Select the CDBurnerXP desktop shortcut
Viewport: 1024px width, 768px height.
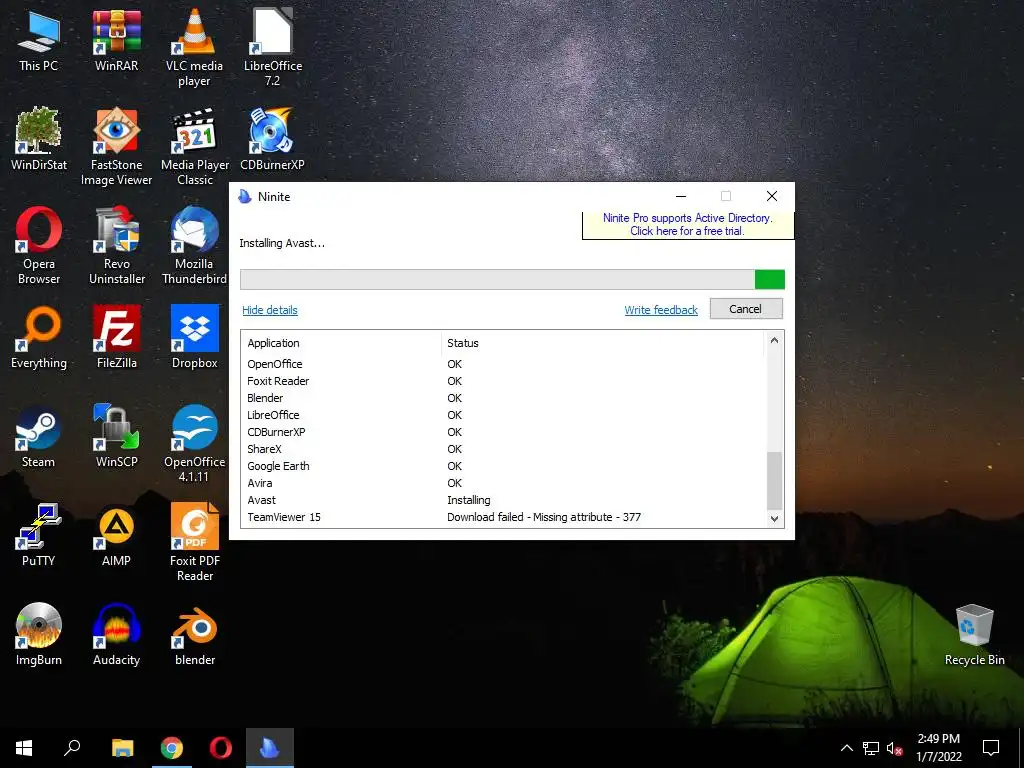pos(272,139)
